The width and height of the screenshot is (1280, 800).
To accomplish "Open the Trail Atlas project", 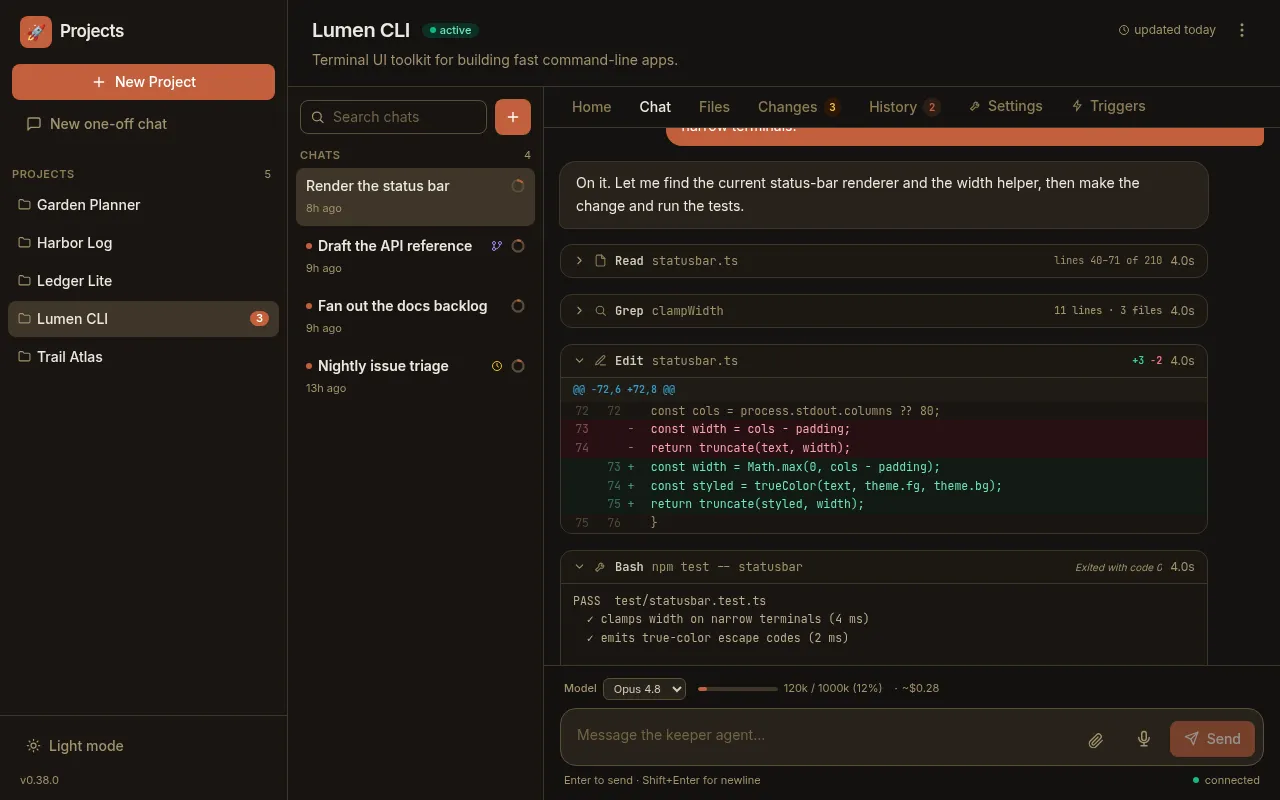I will 143,357.
